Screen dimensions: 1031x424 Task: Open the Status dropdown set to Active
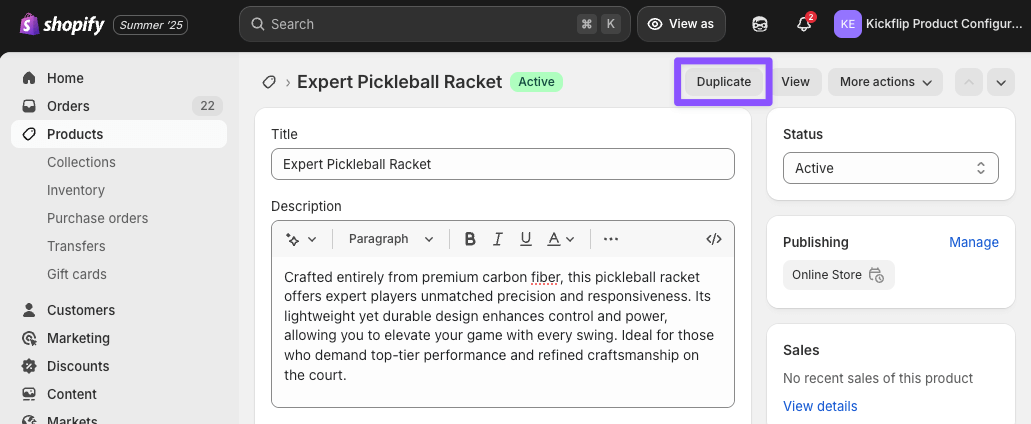tap(890, 168)
